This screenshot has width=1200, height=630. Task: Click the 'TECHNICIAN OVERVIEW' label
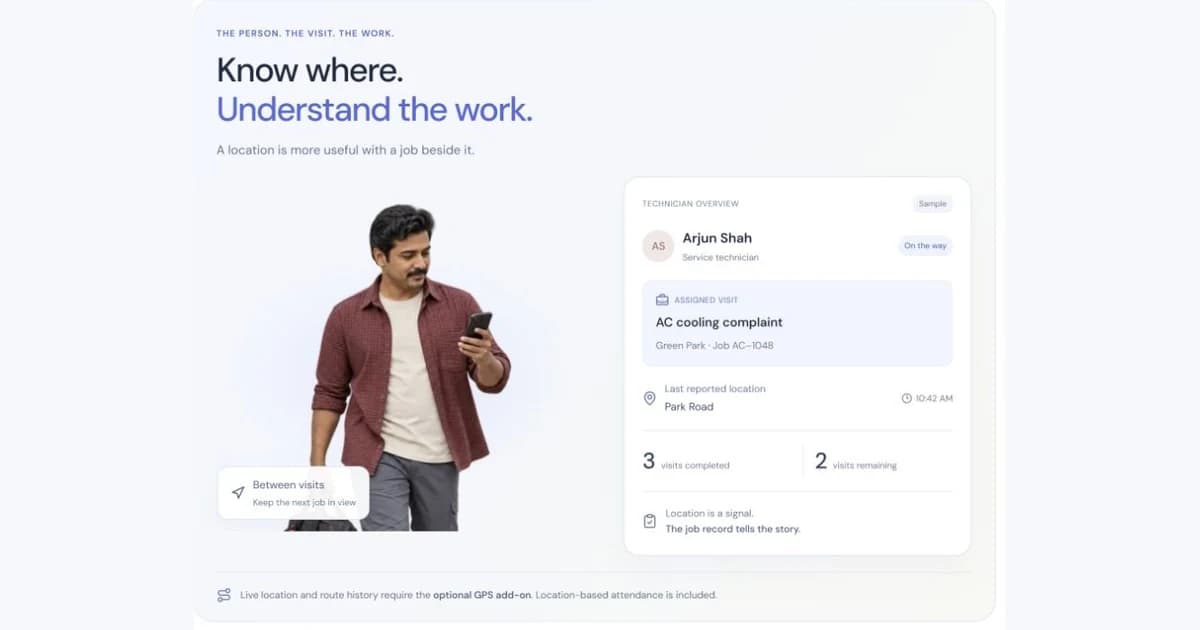[691, 204]
